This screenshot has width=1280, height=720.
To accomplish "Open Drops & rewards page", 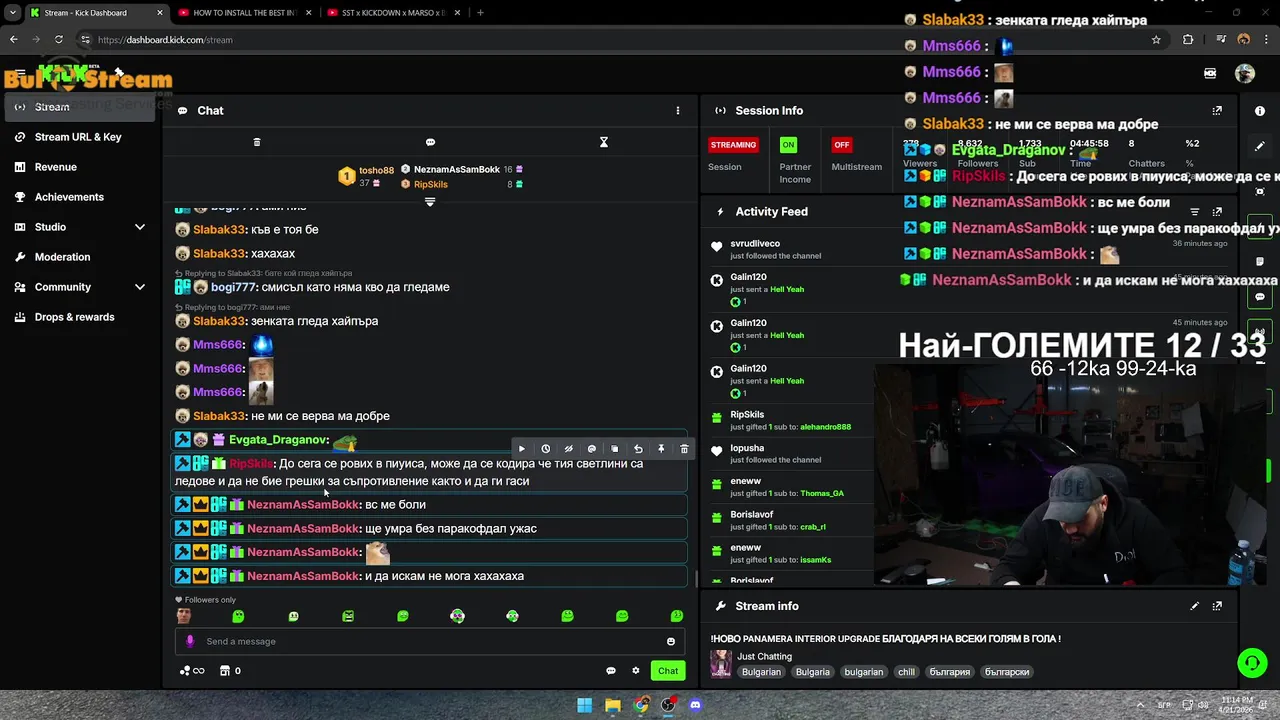I will pos(74,317).
